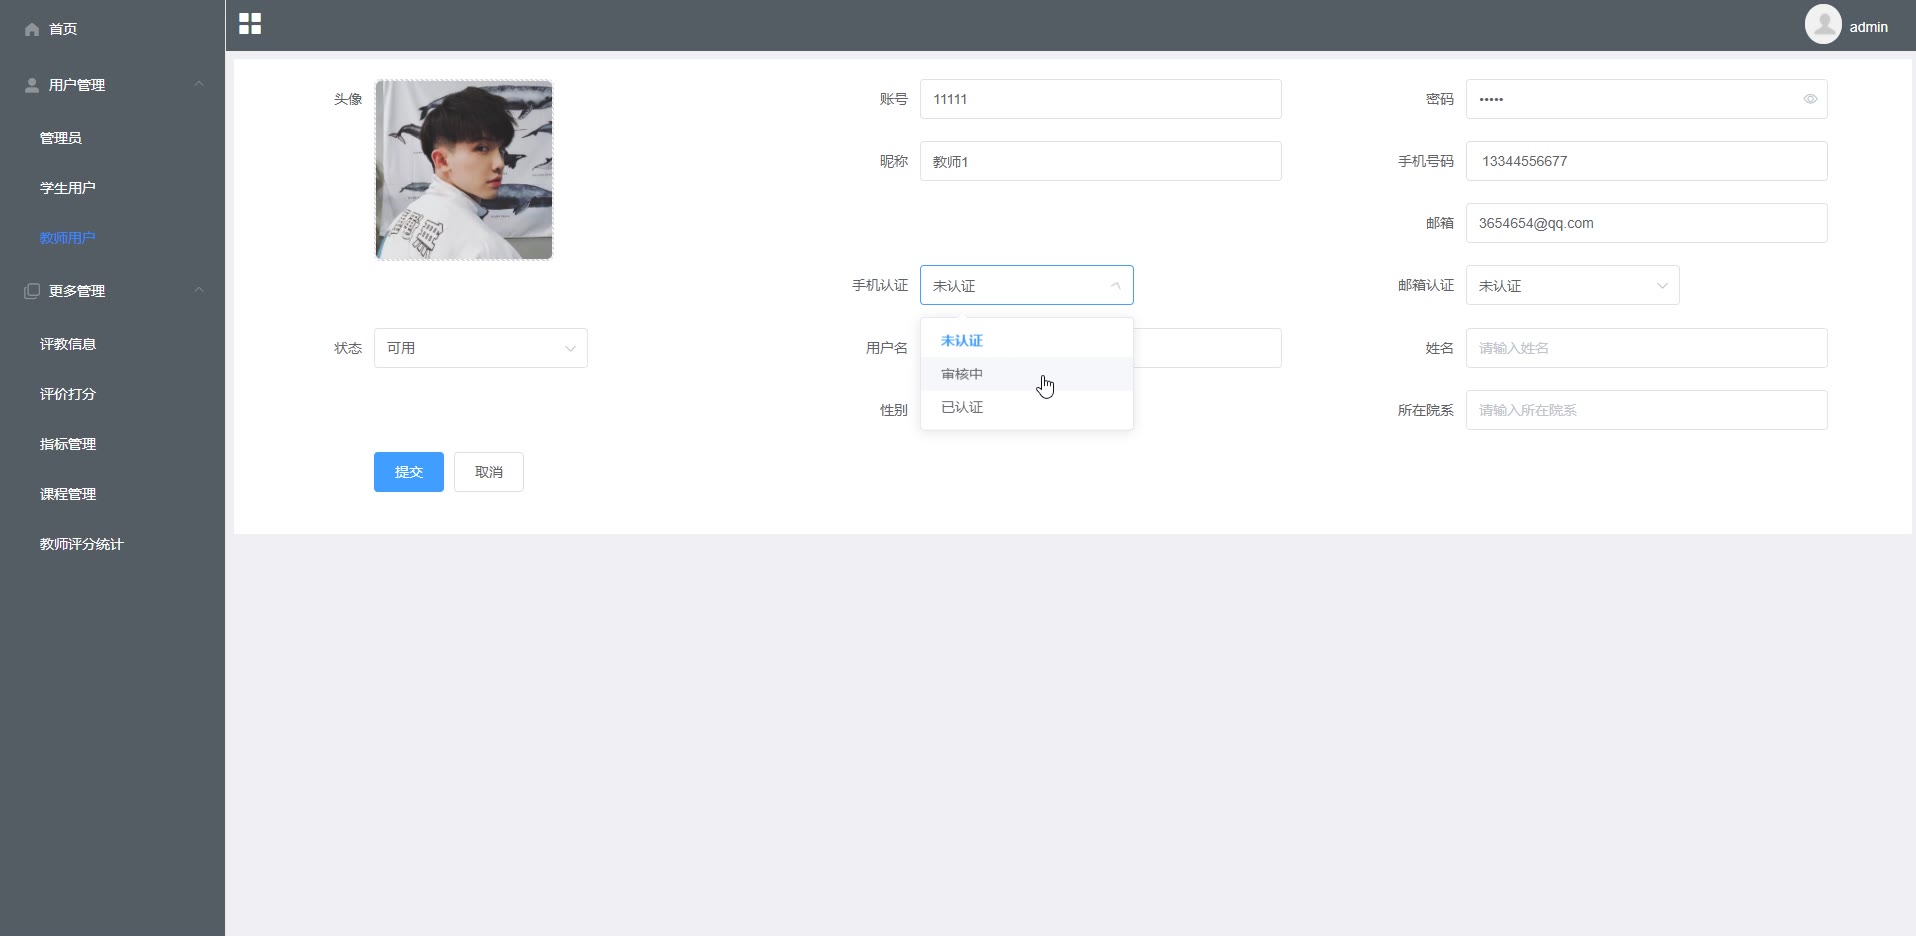Image resolution: width=1916 pixels, height=936 pixels.
Task: Focus the 用户名 input field
Action: pyautogui.click(x=1208, y=348)
